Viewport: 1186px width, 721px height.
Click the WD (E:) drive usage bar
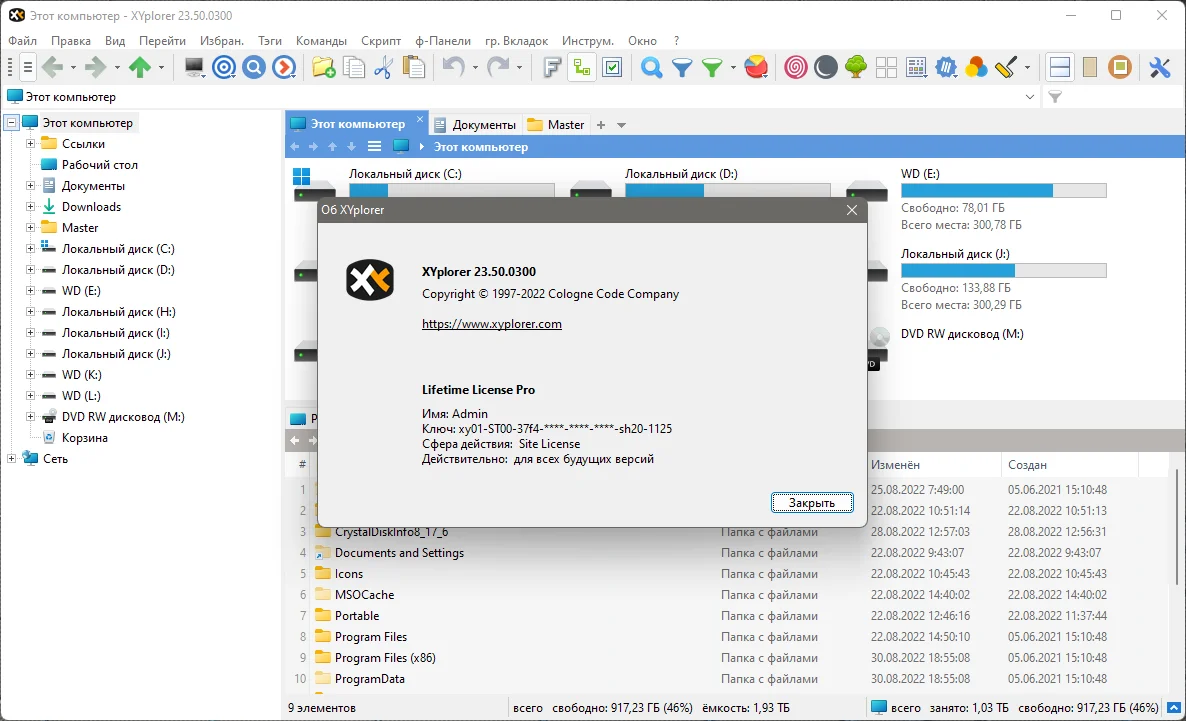click(x=1003, y=190)
